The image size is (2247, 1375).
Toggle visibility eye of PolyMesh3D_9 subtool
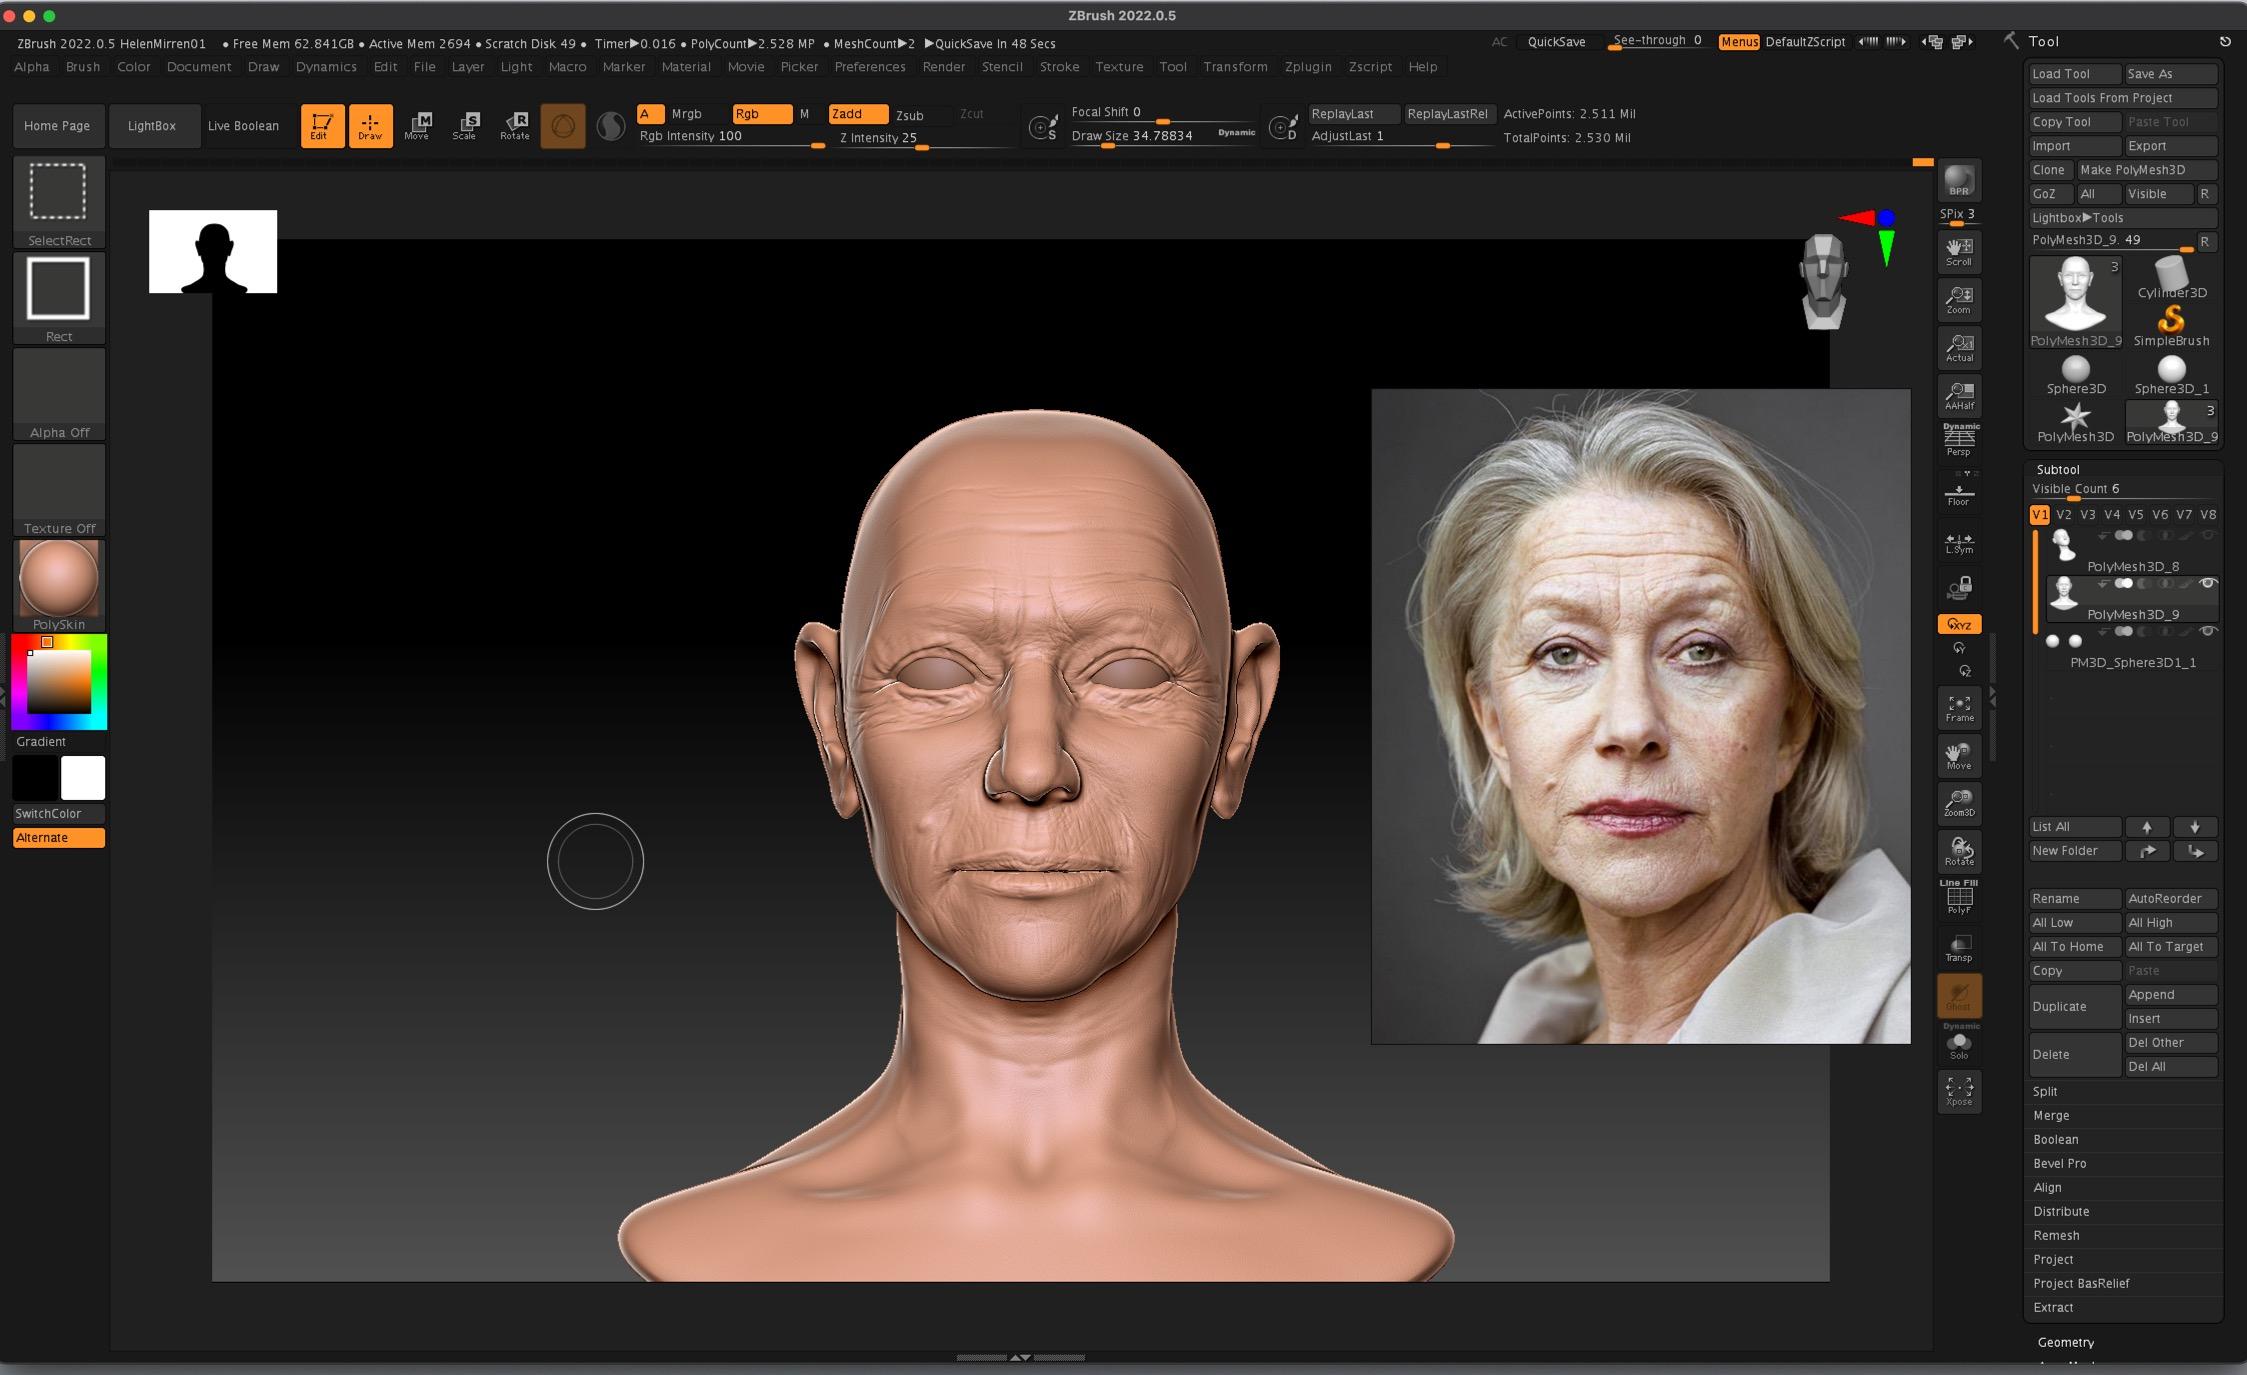click(x=2207, y=583)
